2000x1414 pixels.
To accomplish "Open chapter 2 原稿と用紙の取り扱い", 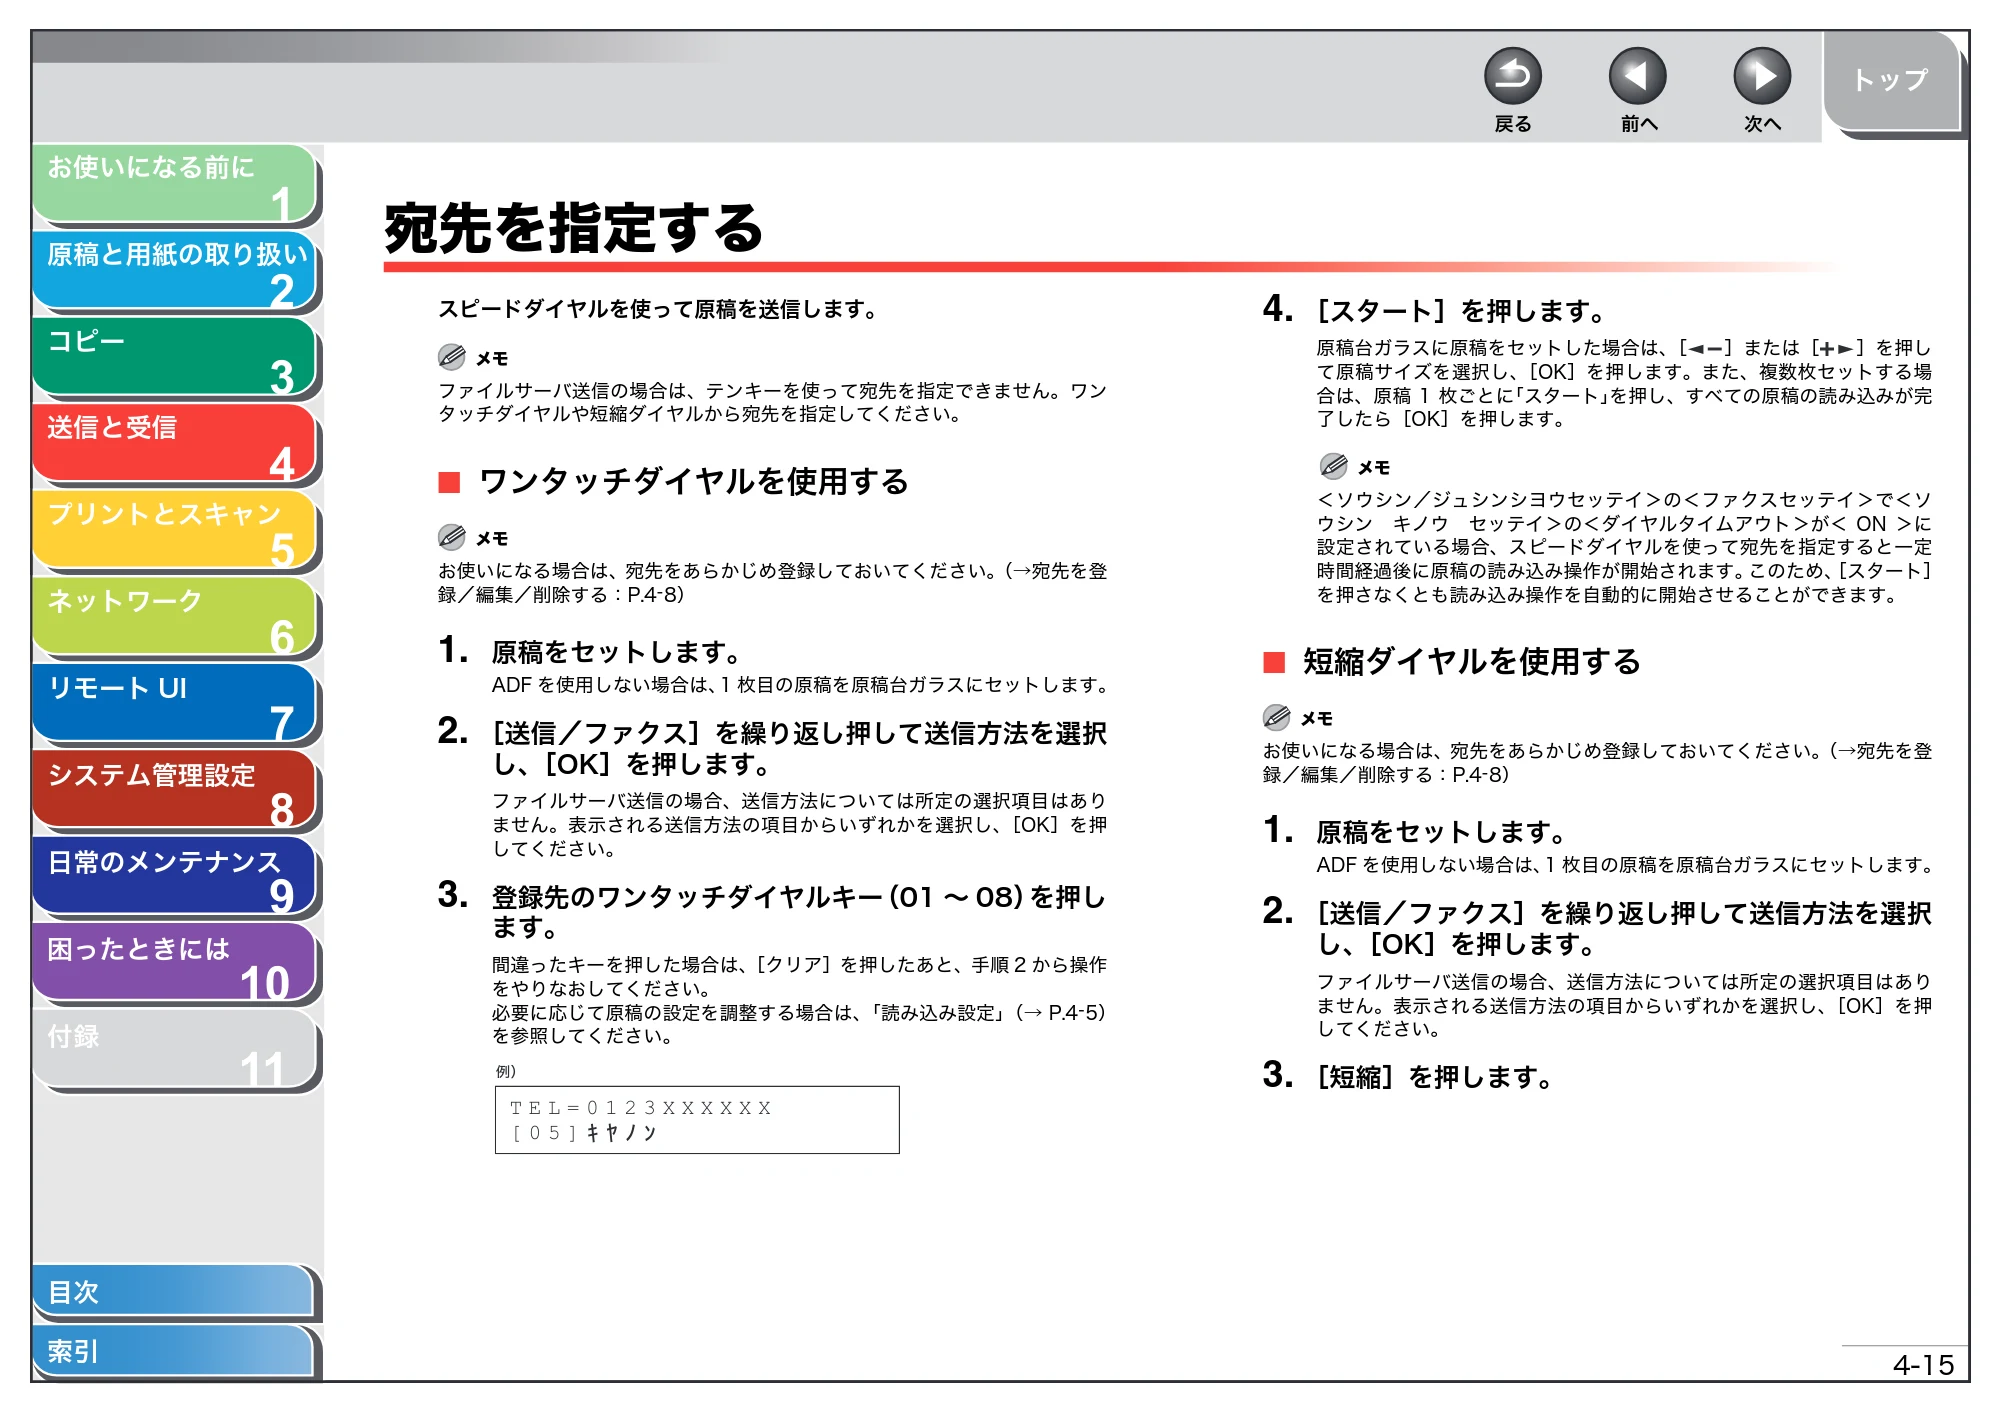I will pos(175,271).
